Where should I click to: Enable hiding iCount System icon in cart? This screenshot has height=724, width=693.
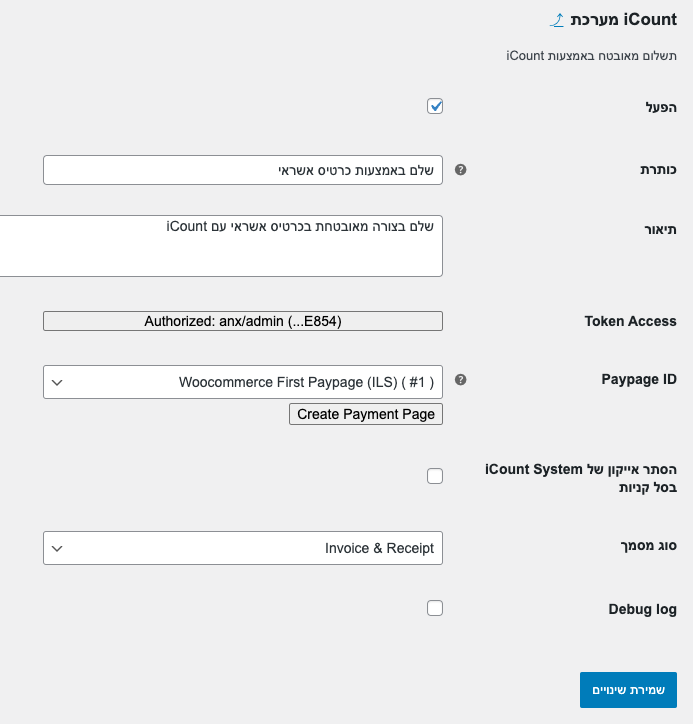tap(435, 476)
